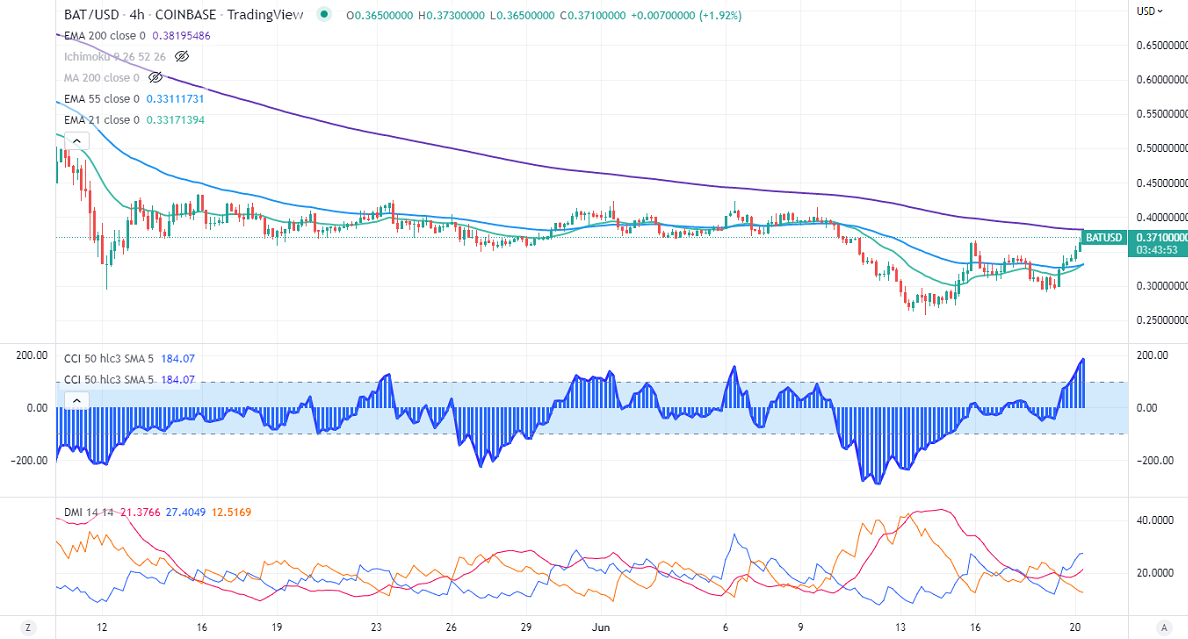Screen dimensions: 1188x639
Task: Click the EMA 21 value 0.33171394
Action: 175,120
